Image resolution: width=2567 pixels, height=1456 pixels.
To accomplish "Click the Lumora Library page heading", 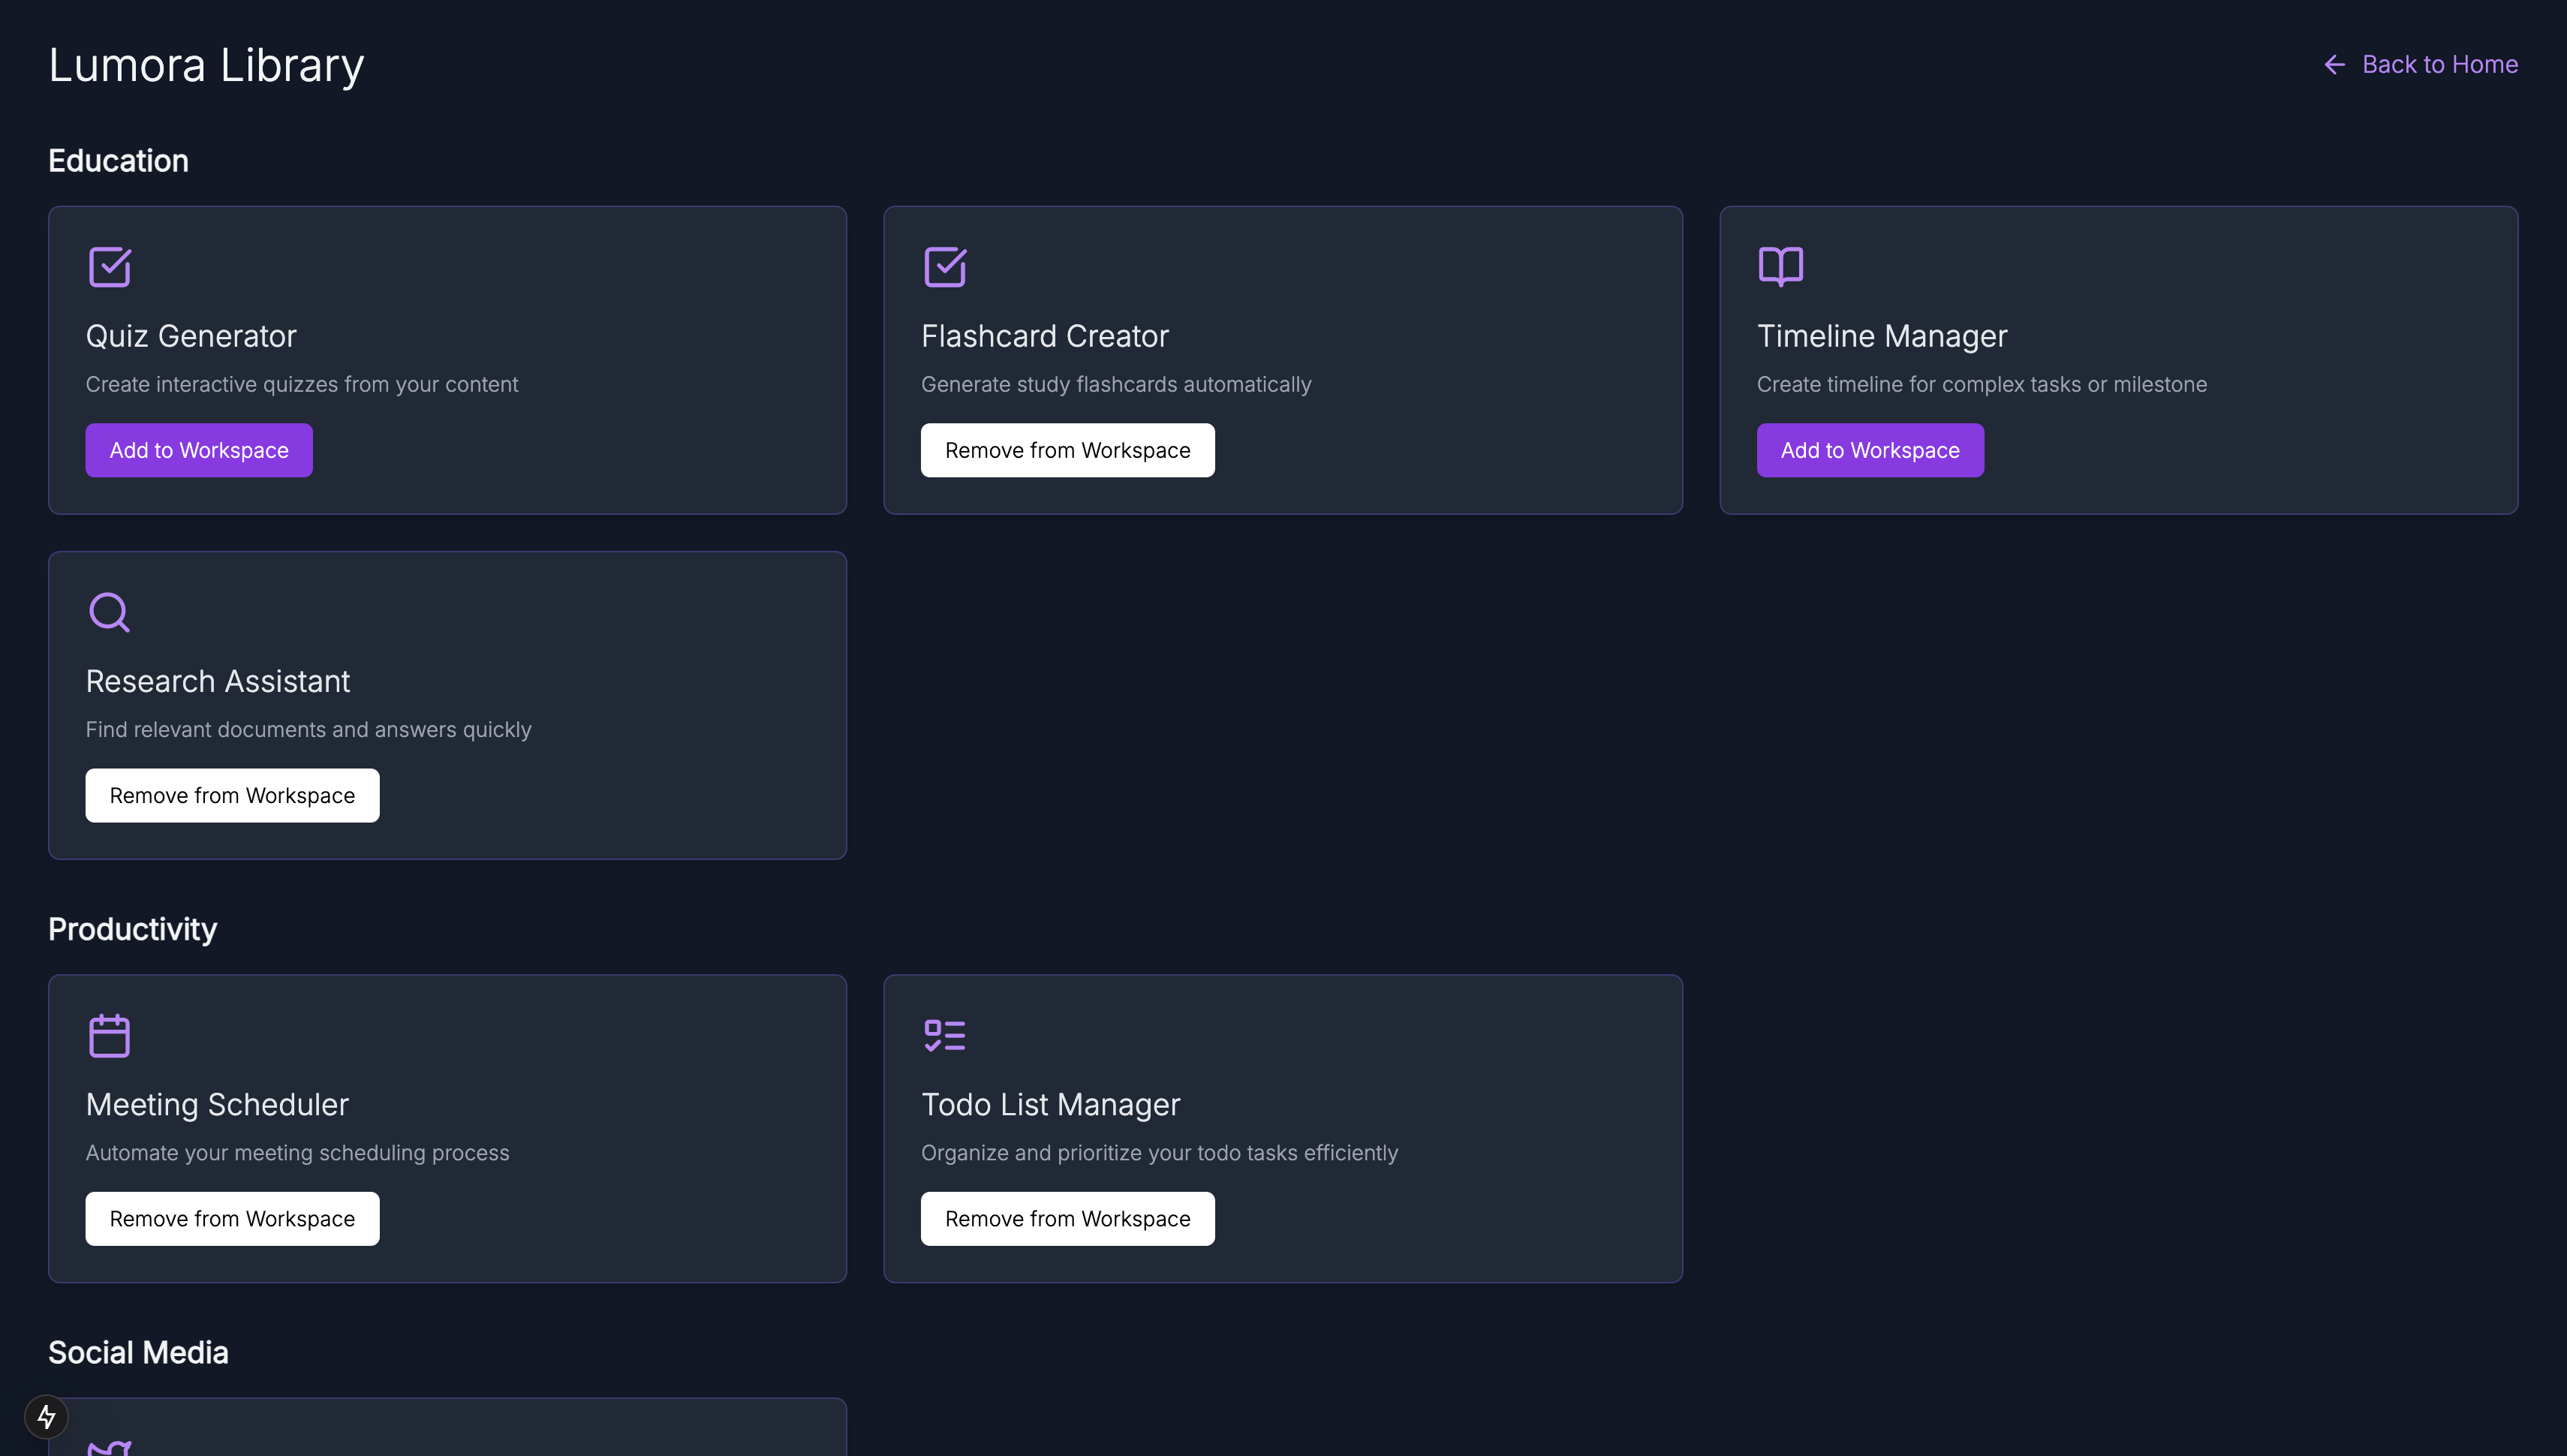I will click(x=206, y=66).
